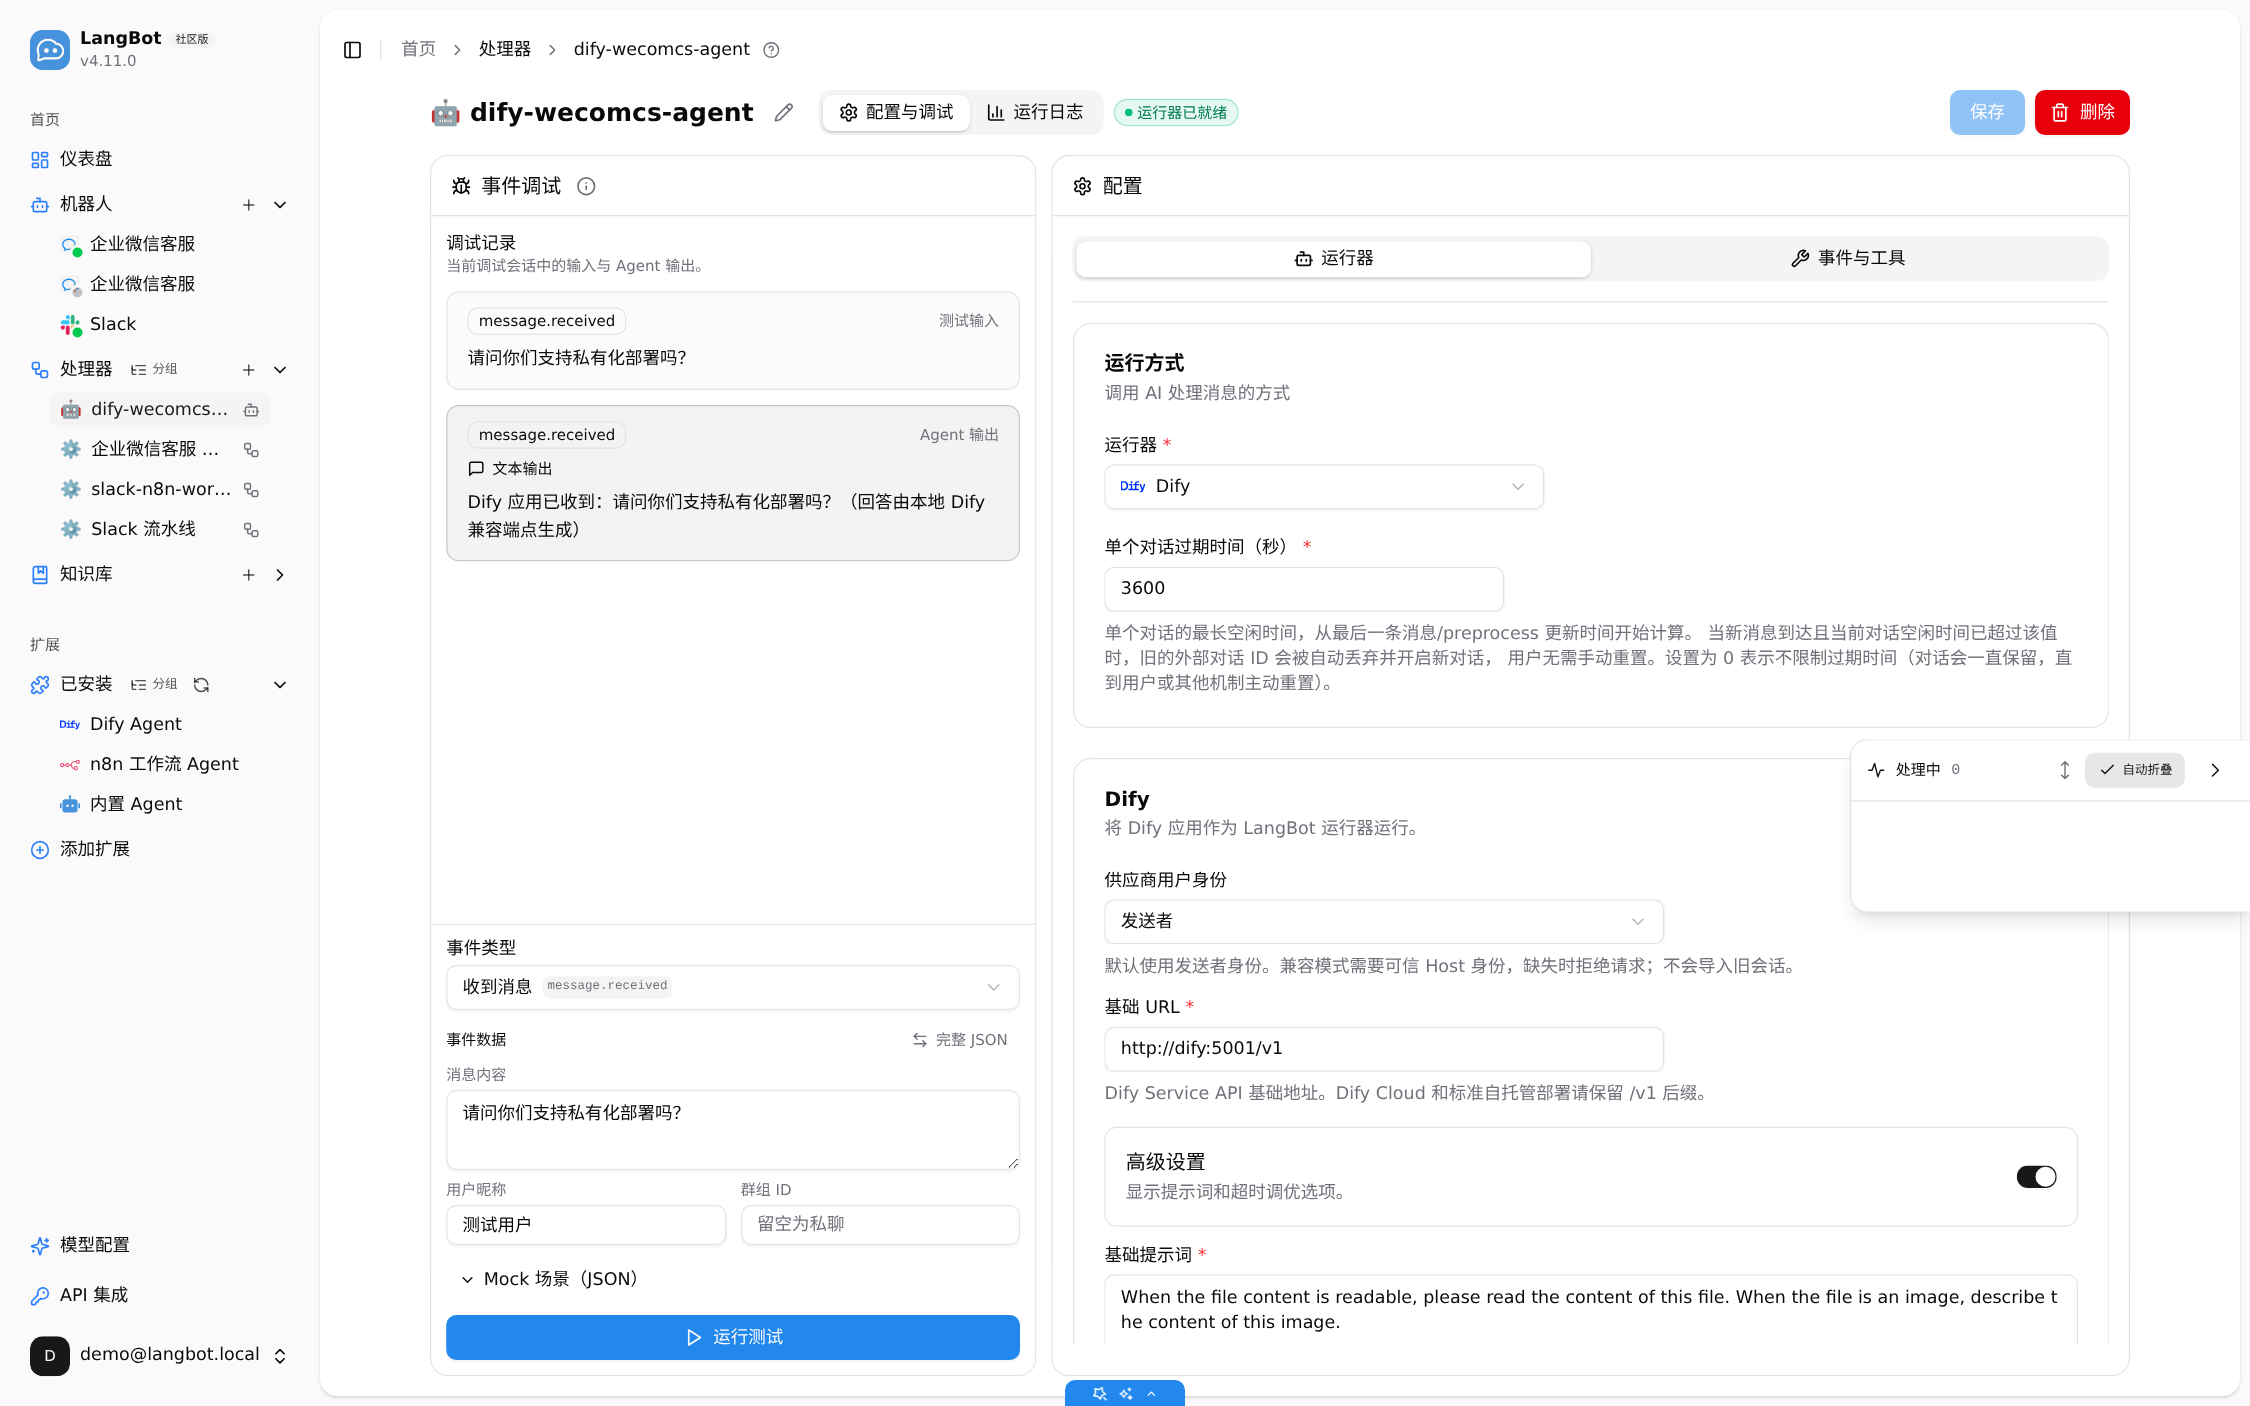Image resolution: width=2250 pixels, height=1406 pixels.
Task: Add a new robot with plus icon
Action: tap(248, 204)
